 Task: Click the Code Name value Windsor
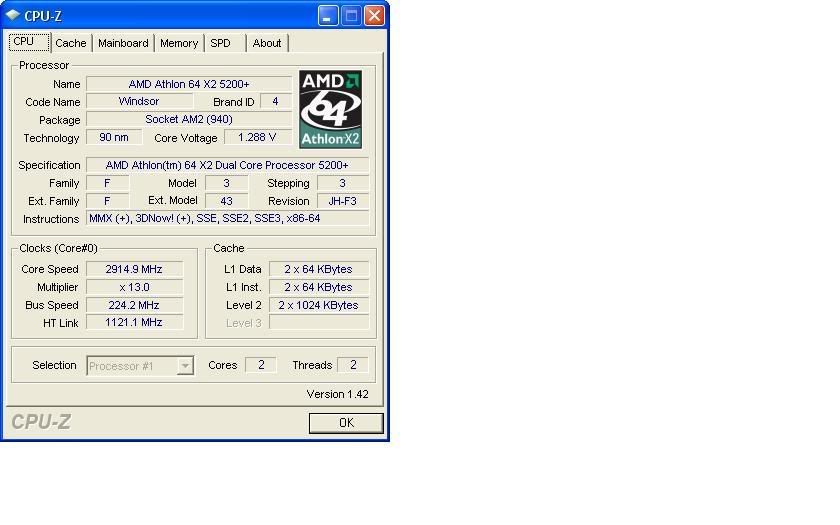(x=139, y=101)
